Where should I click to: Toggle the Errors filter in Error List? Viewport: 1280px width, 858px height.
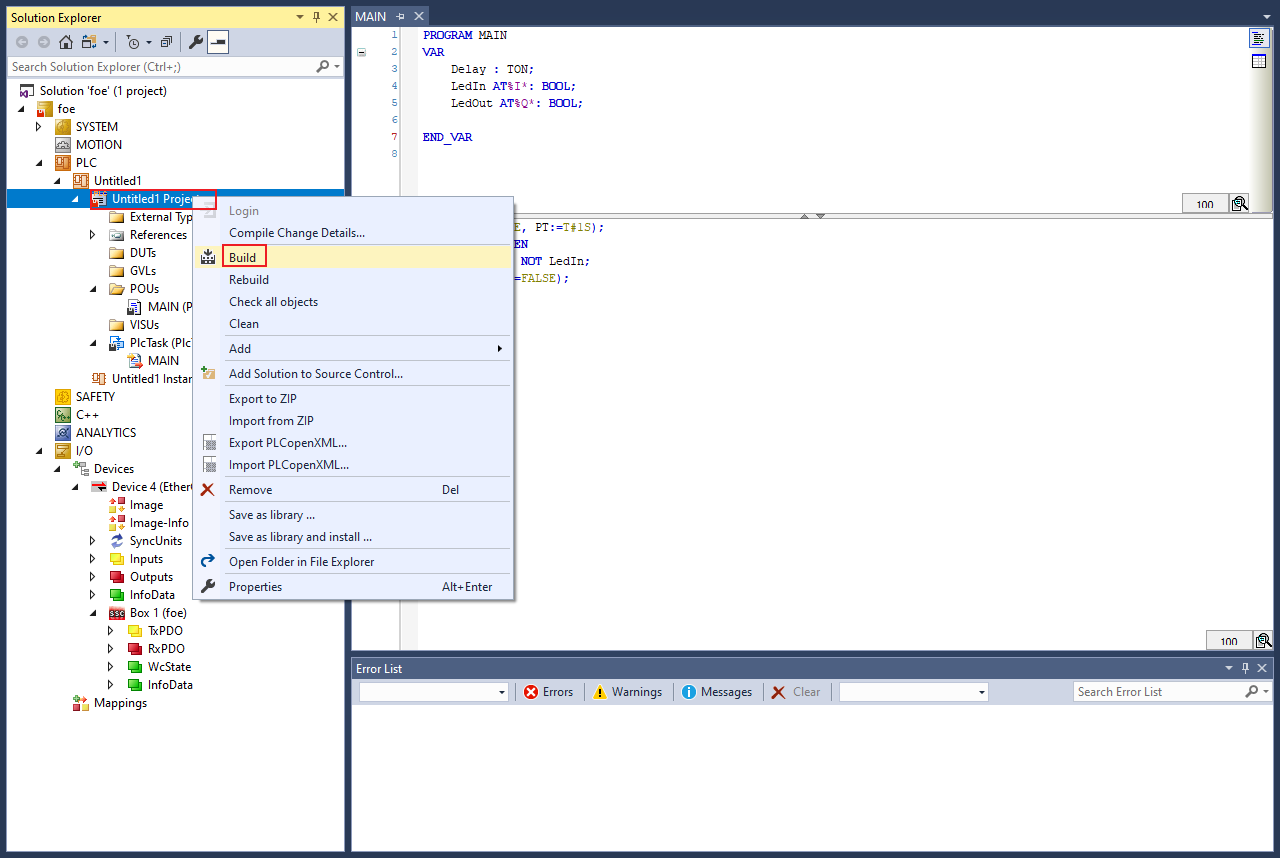(x=548, y=692)
